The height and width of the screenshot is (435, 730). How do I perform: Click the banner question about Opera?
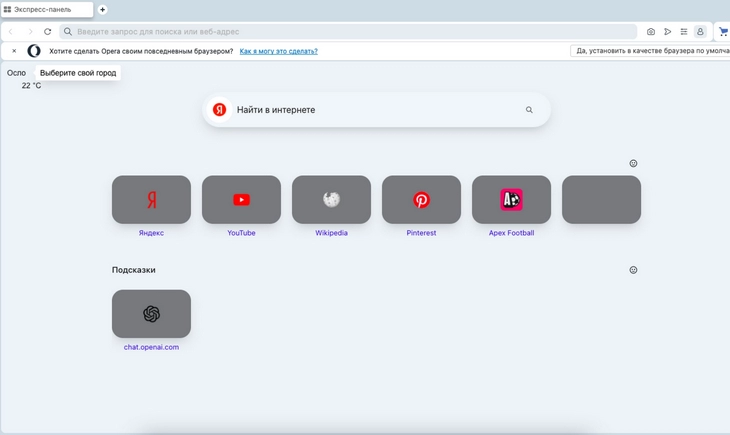(x=141, y=51)
